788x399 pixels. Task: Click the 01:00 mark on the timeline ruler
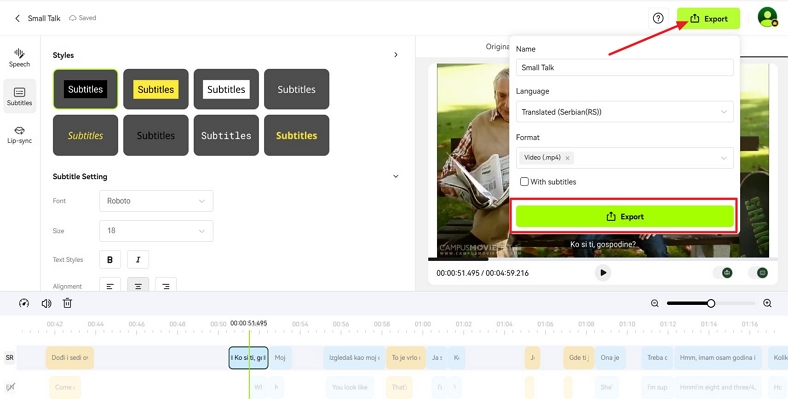[423, 324]
